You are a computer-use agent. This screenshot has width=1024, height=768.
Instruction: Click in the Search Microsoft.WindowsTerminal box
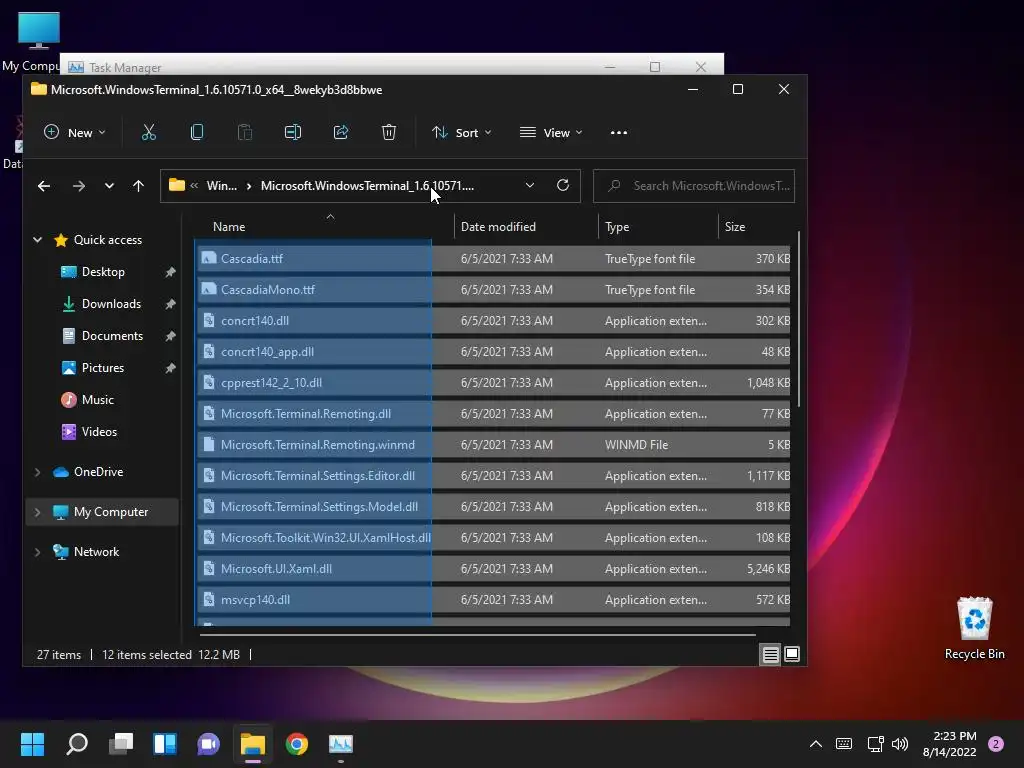[x=694, y=186]
